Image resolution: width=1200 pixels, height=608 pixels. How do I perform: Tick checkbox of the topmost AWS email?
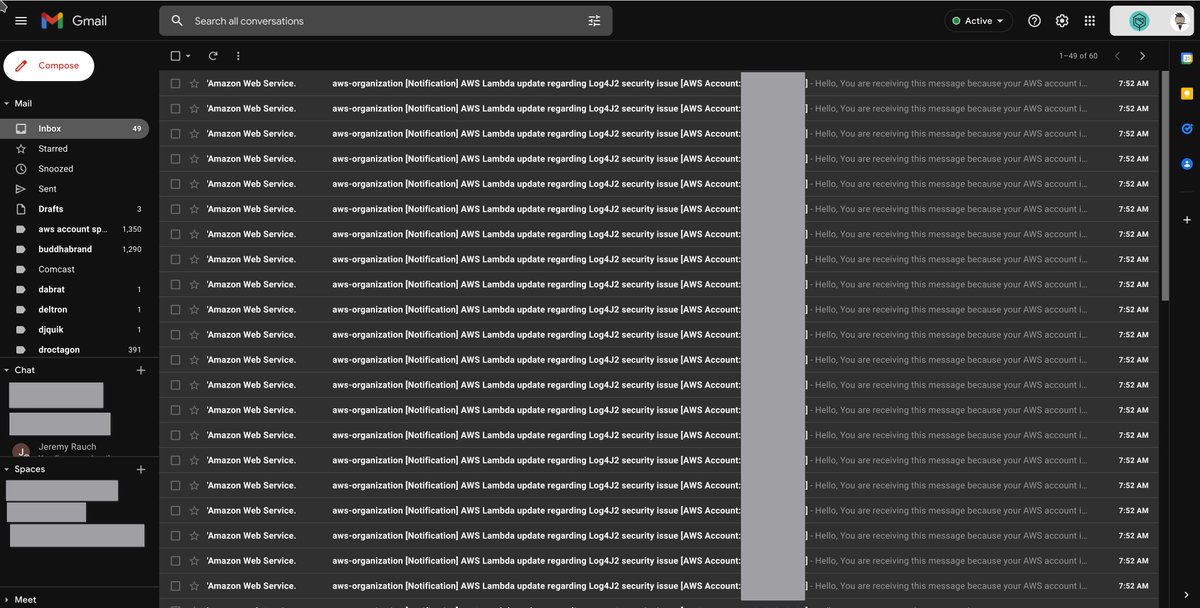176,83
